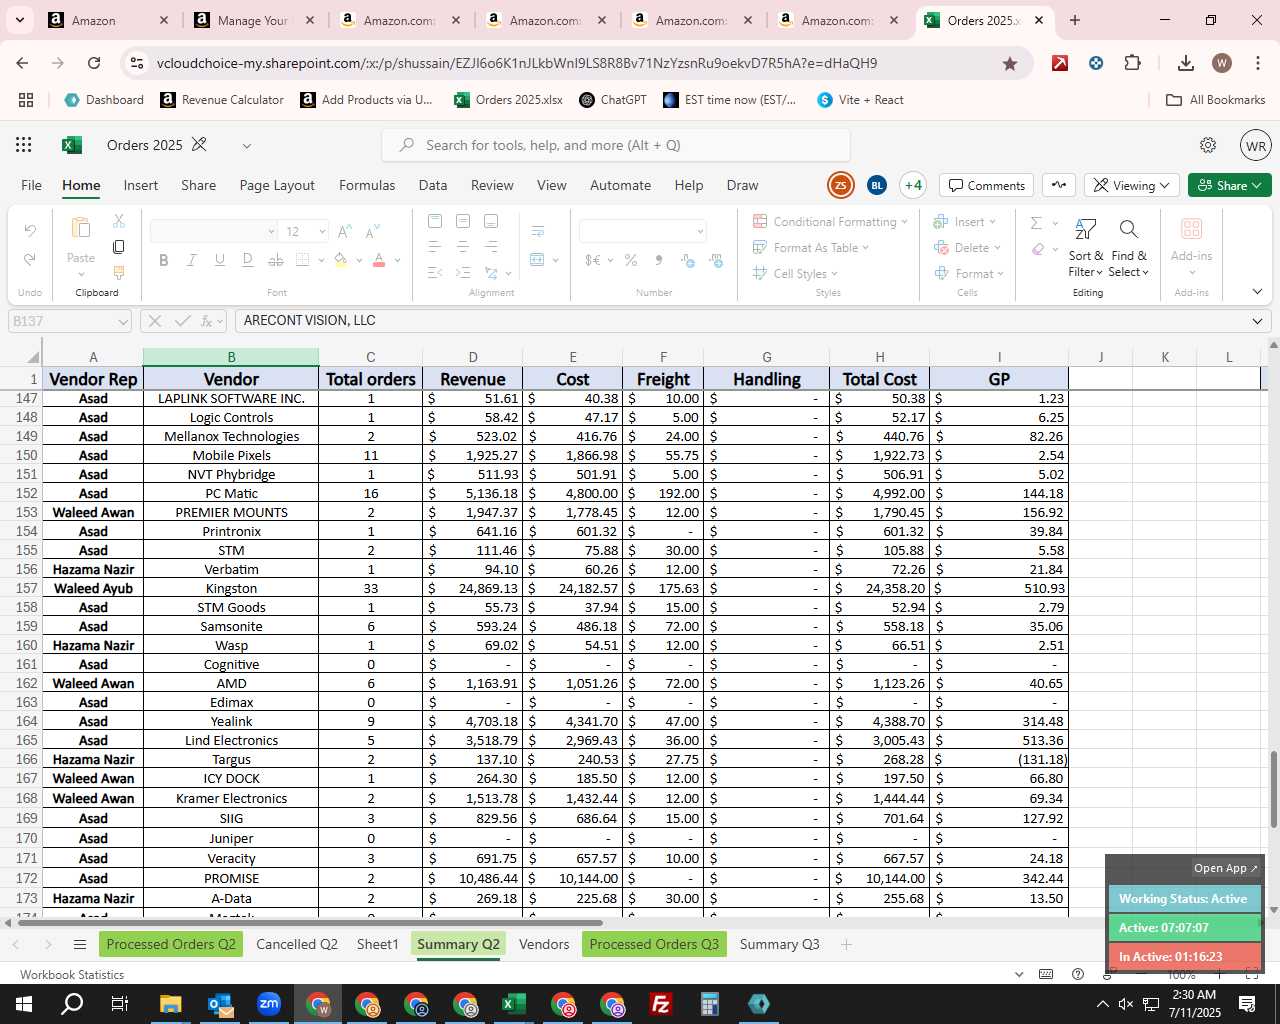Click the search for tools box
This screenshot has height=1024, width=1280.
coord(616,145)
